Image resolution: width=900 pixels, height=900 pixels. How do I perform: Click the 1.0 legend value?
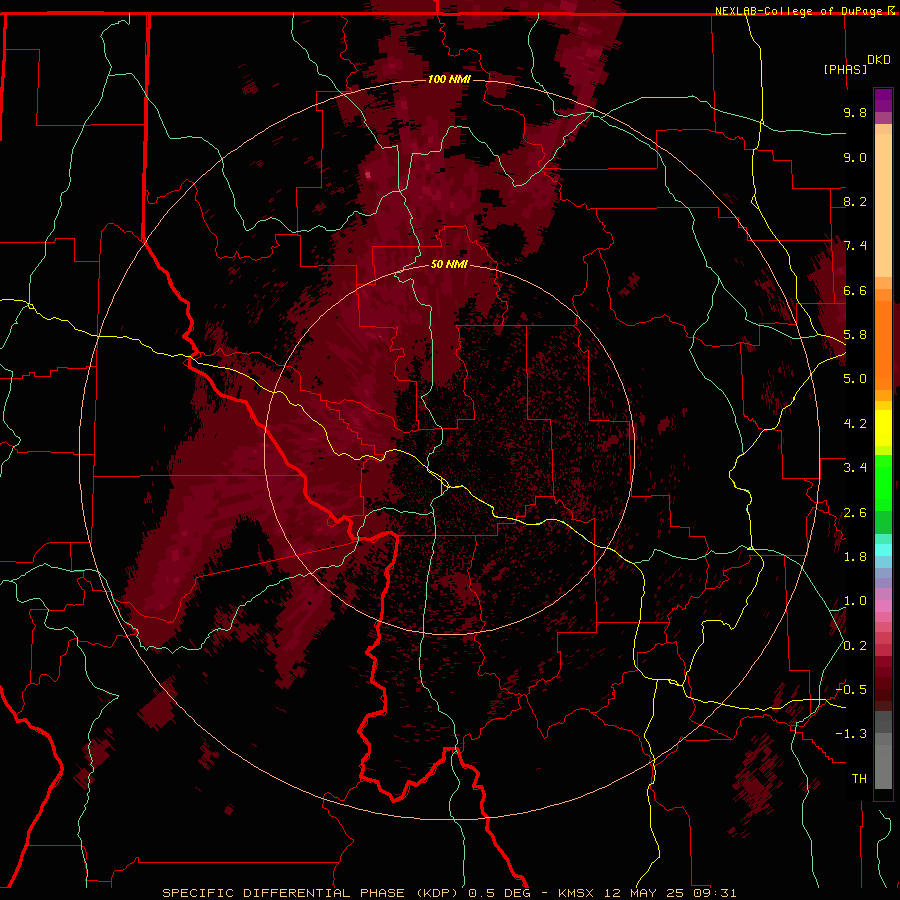[855, 601]
